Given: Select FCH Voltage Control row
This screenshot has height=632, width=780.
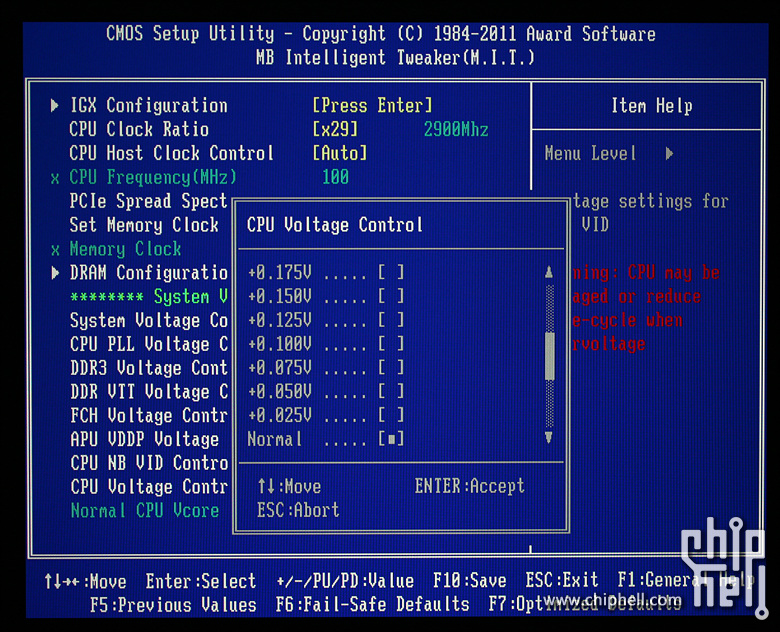Looking at the screenshot, I should click(149, 416).
